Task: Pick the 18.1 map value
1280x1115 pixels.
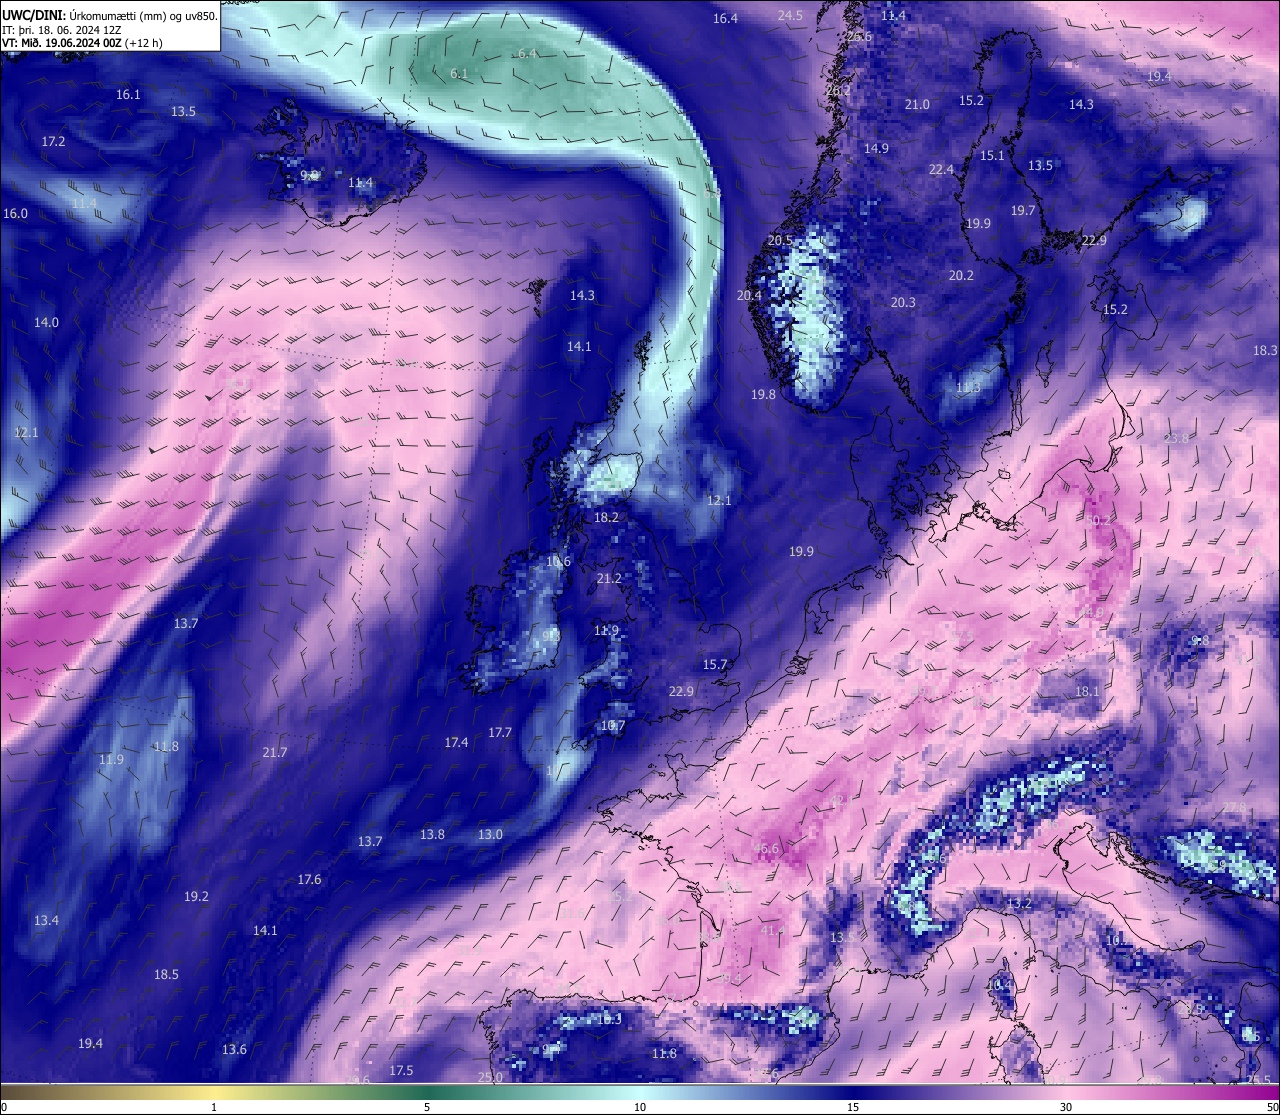Action: coord(1087,692)
